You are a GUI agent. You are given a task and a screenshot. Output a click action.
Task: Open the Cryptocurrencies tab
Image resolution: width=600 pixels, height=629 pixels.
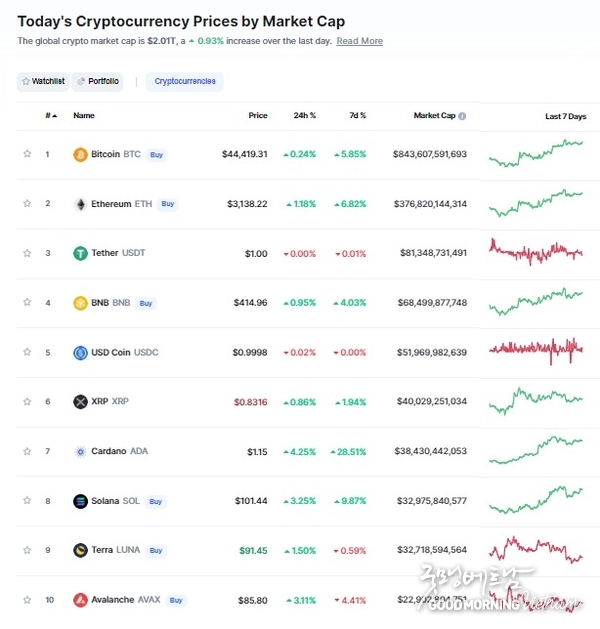point(185,81)
